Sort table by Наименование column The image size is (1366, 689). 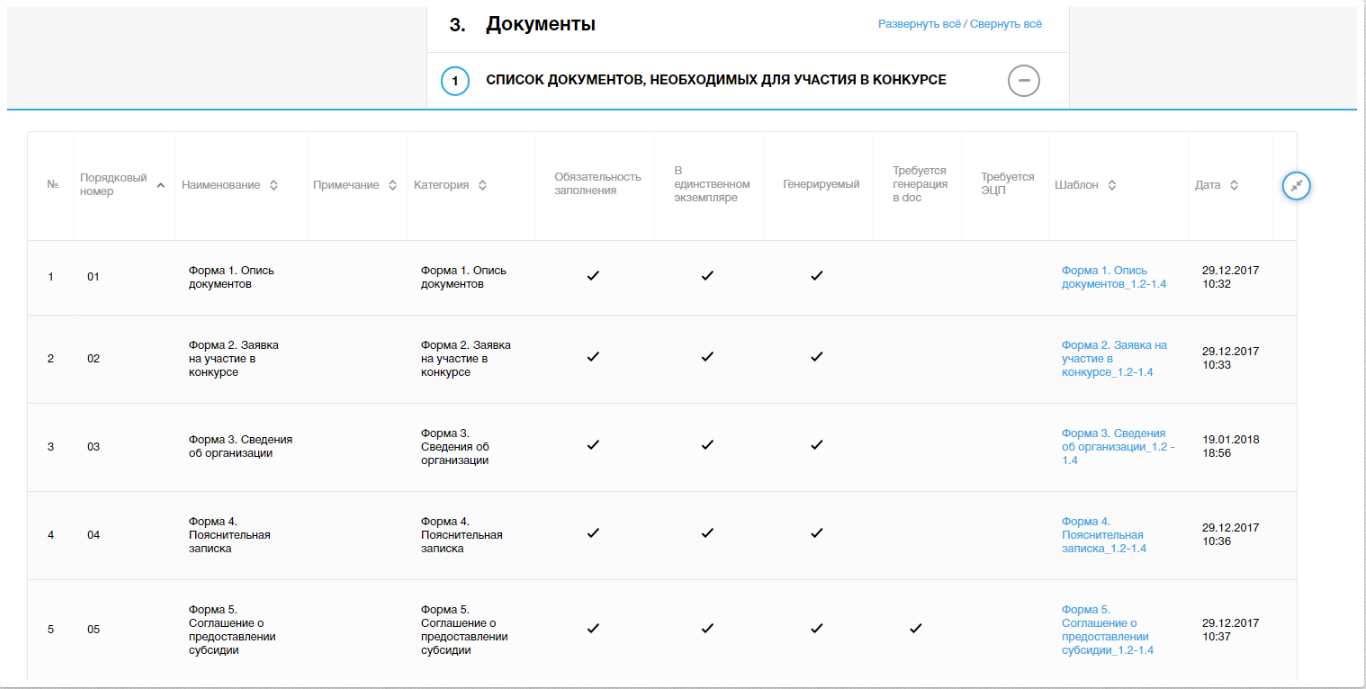pyautogui.click(x=229, y=185)
